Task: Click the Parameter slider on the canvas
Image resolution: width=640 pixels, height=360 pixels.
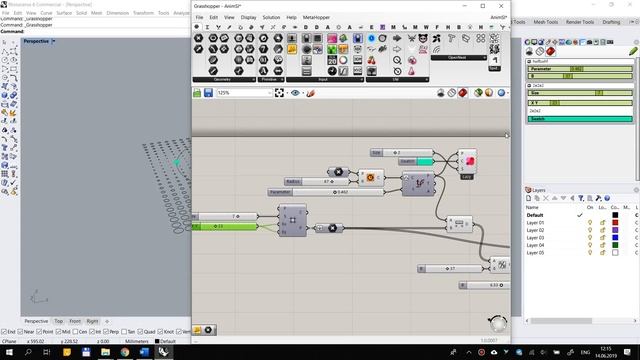Action: point(326,192)
